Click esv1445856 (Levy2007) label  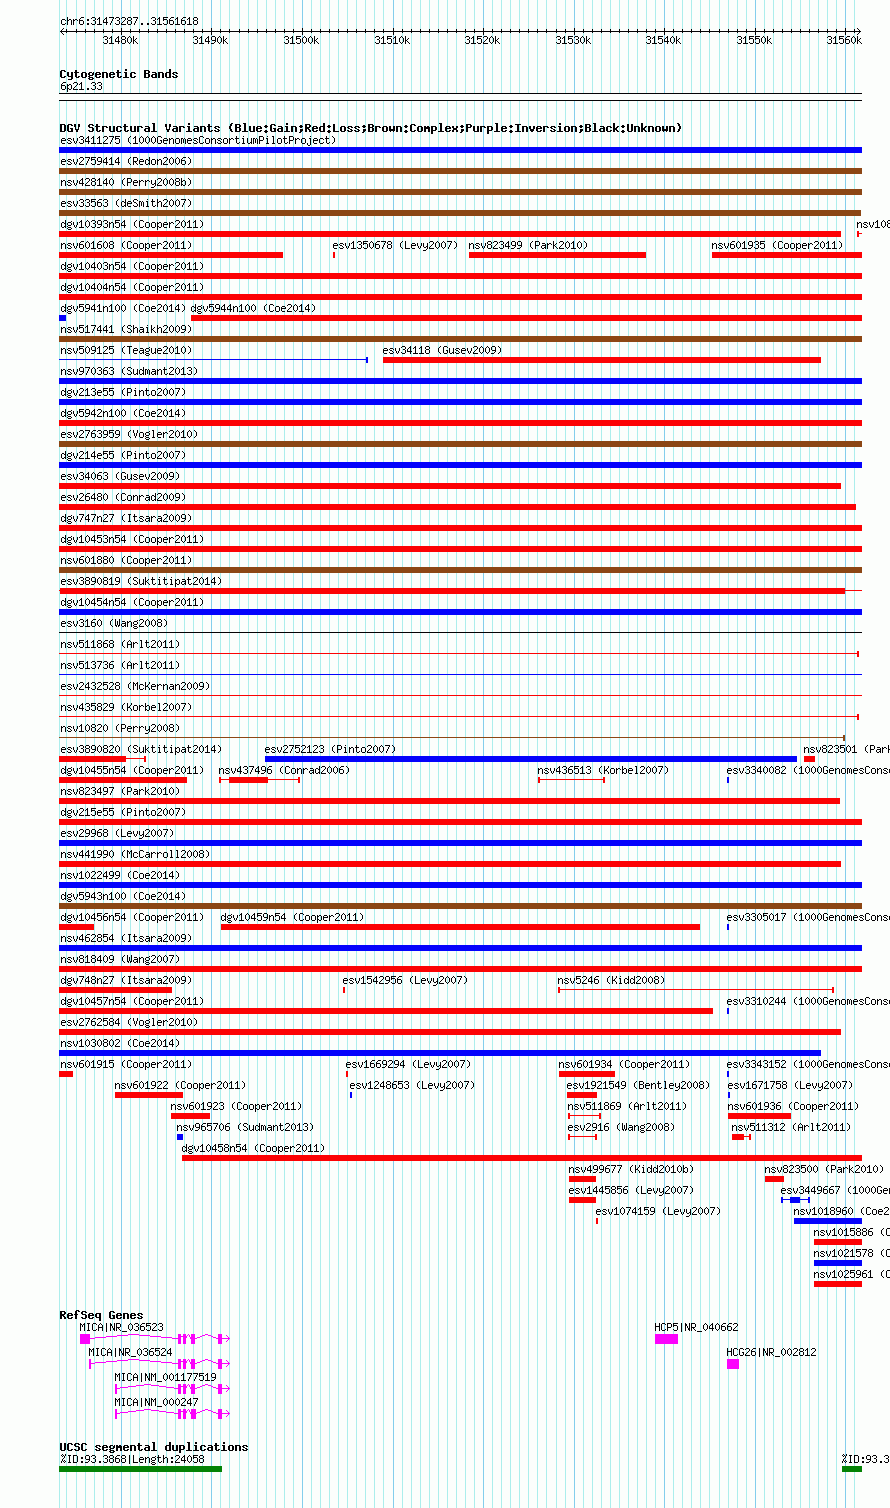point(631,1190)
